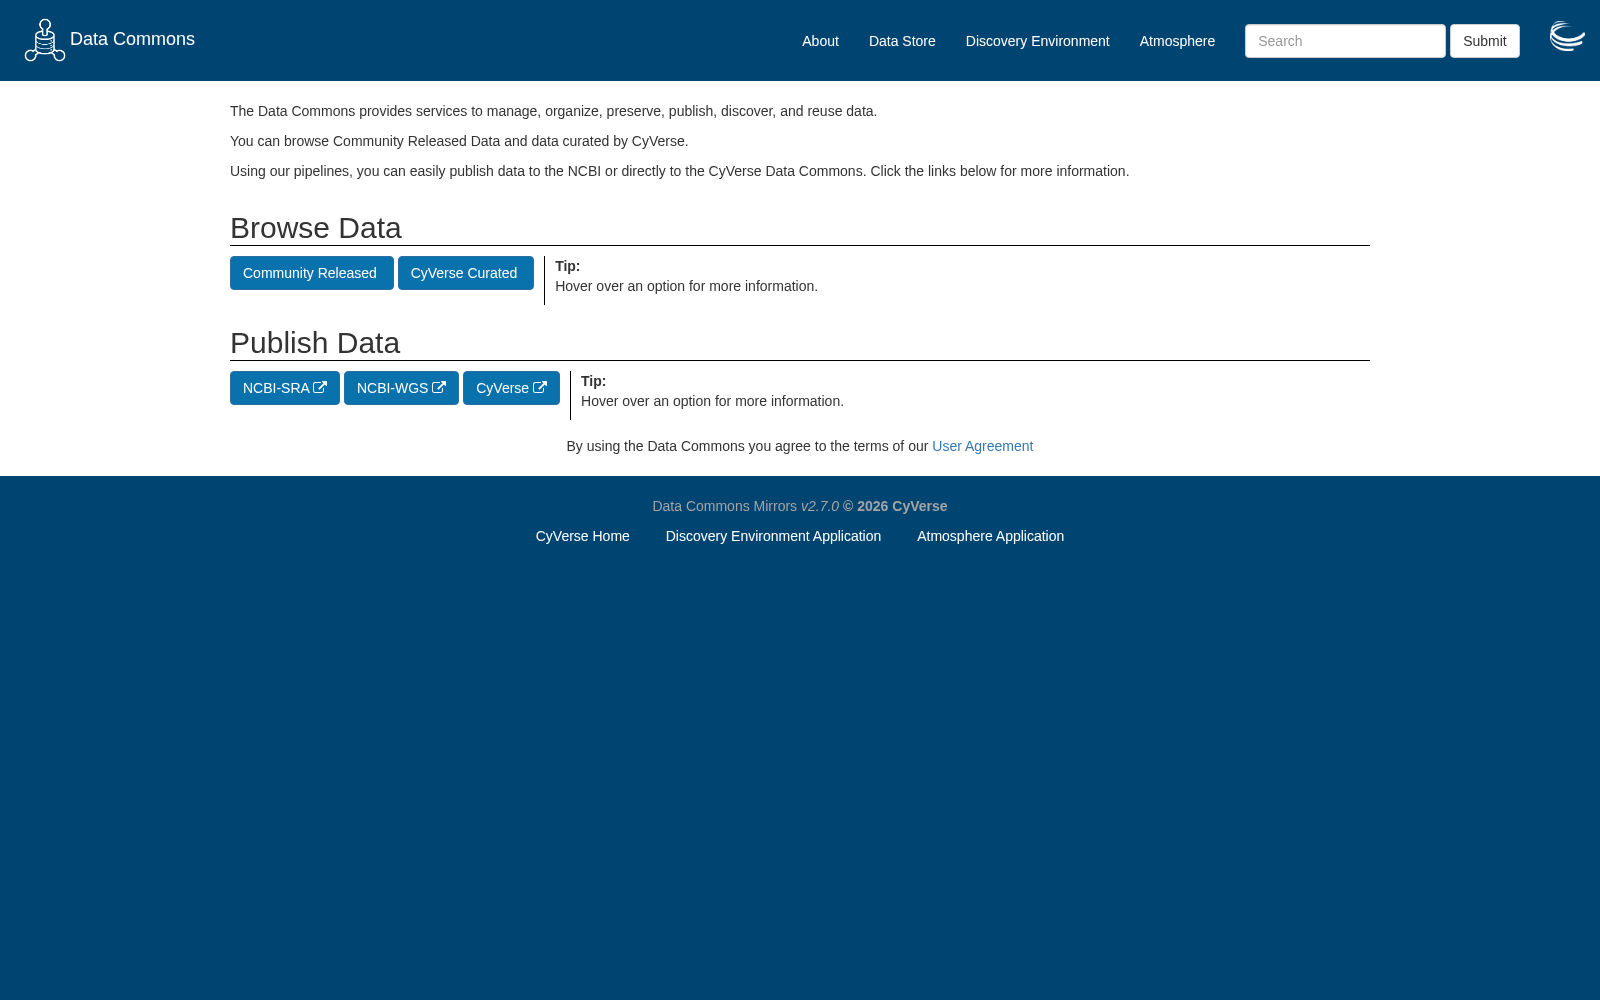Open the NCBI-WGS publish option

(x=401, y=388)
